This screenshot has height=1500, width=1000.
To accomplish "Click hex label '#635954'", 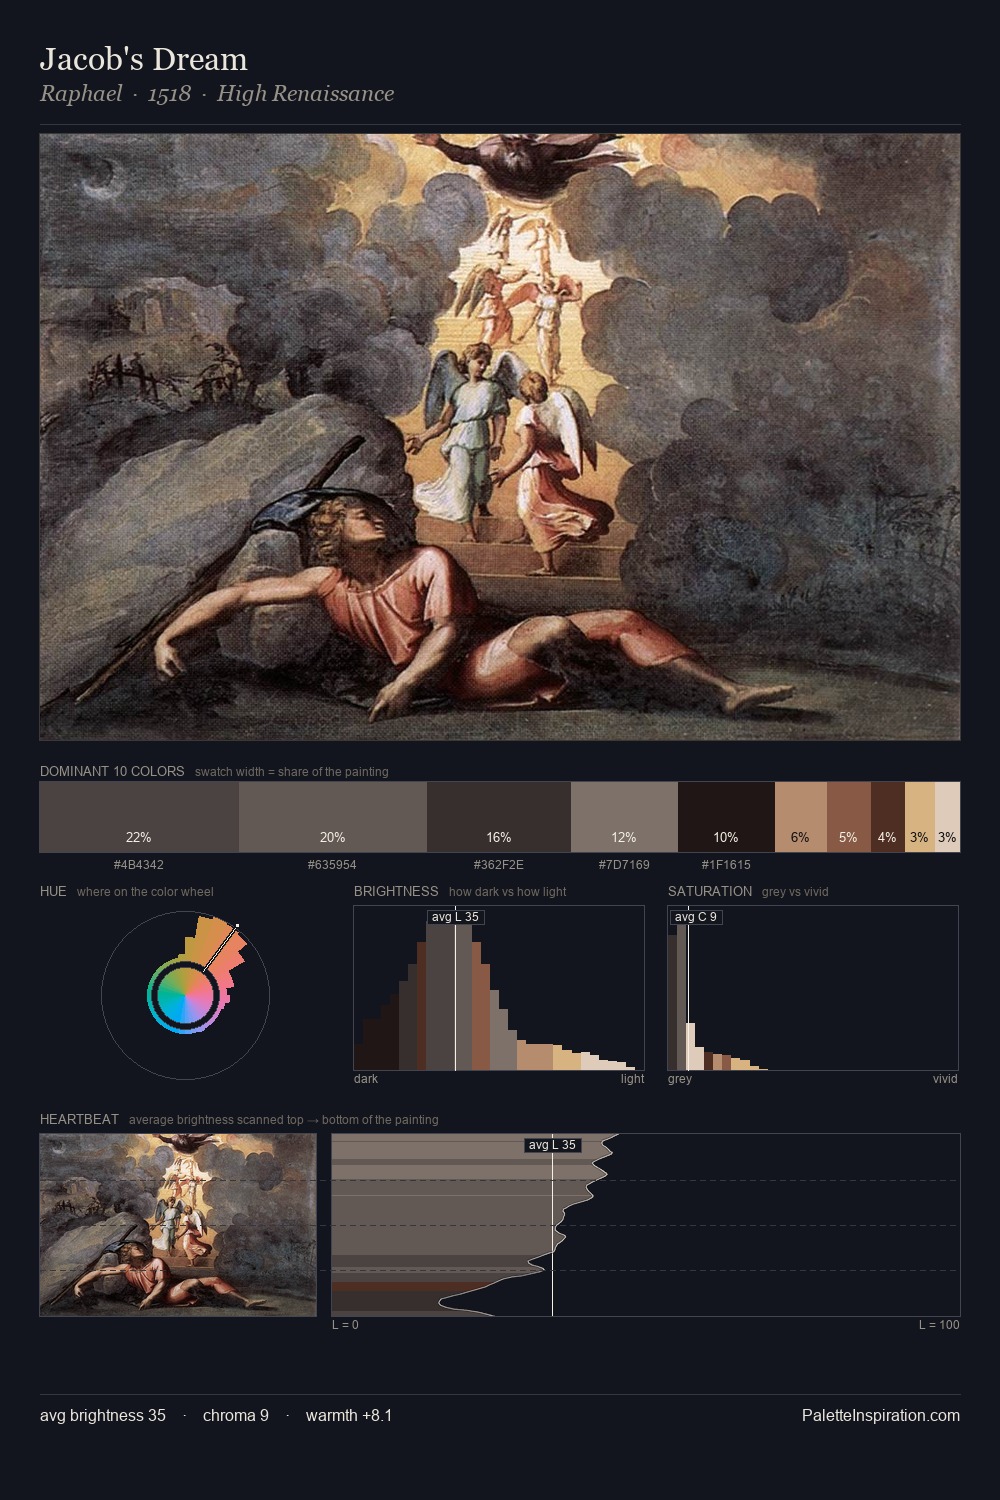I will [x=333, y=864].
